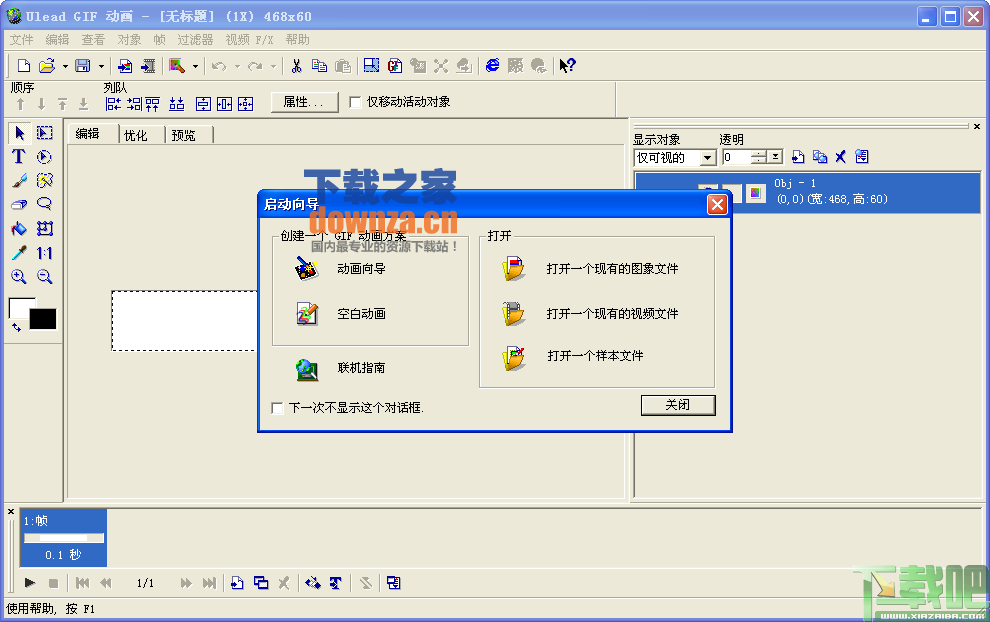Click the Zoom In magnifier tool
The image size is (990, 622).
[x=18, y=277]
